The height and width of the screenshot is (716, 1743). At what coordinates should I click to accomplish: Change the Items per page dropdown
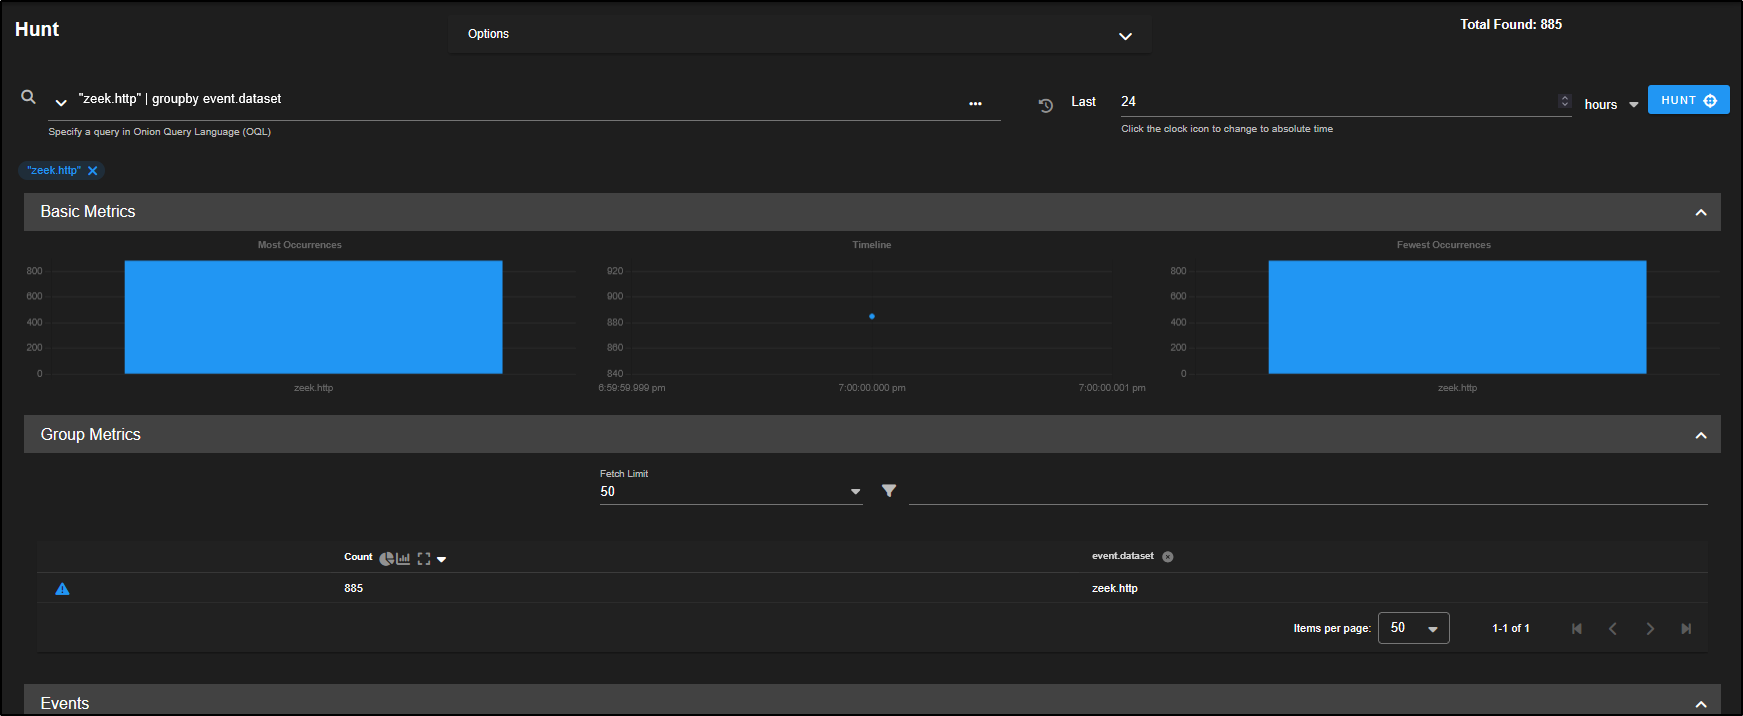pos(1413,628)
